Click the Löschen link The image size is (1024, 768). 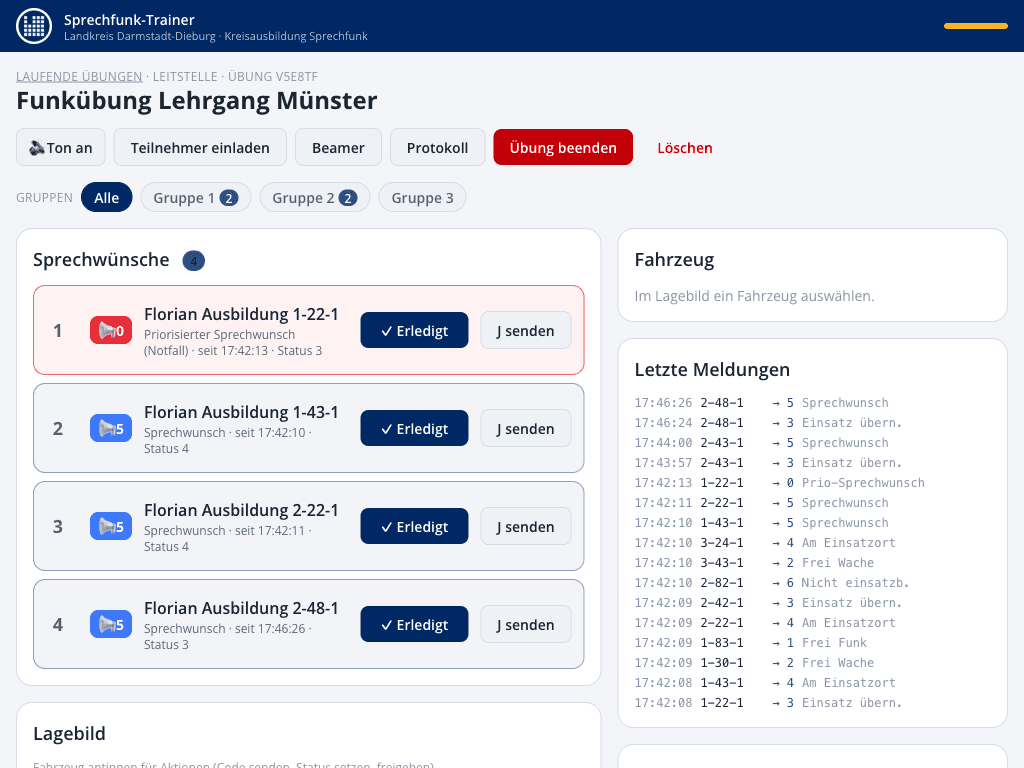(684, 148)
